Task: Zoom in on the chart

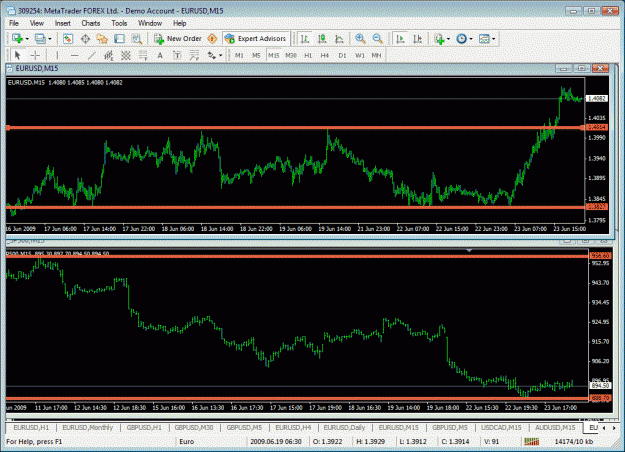Action: click(x=361, y=39)
